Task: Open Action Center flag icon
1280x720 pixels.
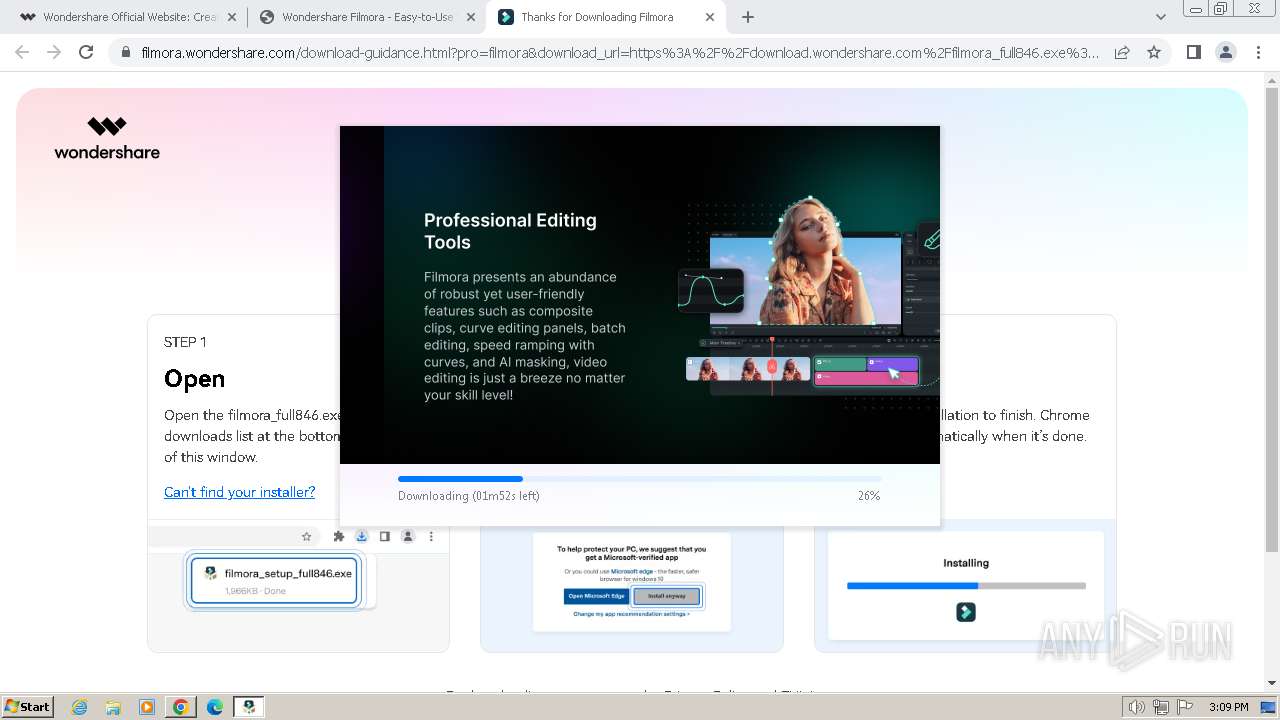Action: click(x=1185, y=707)
